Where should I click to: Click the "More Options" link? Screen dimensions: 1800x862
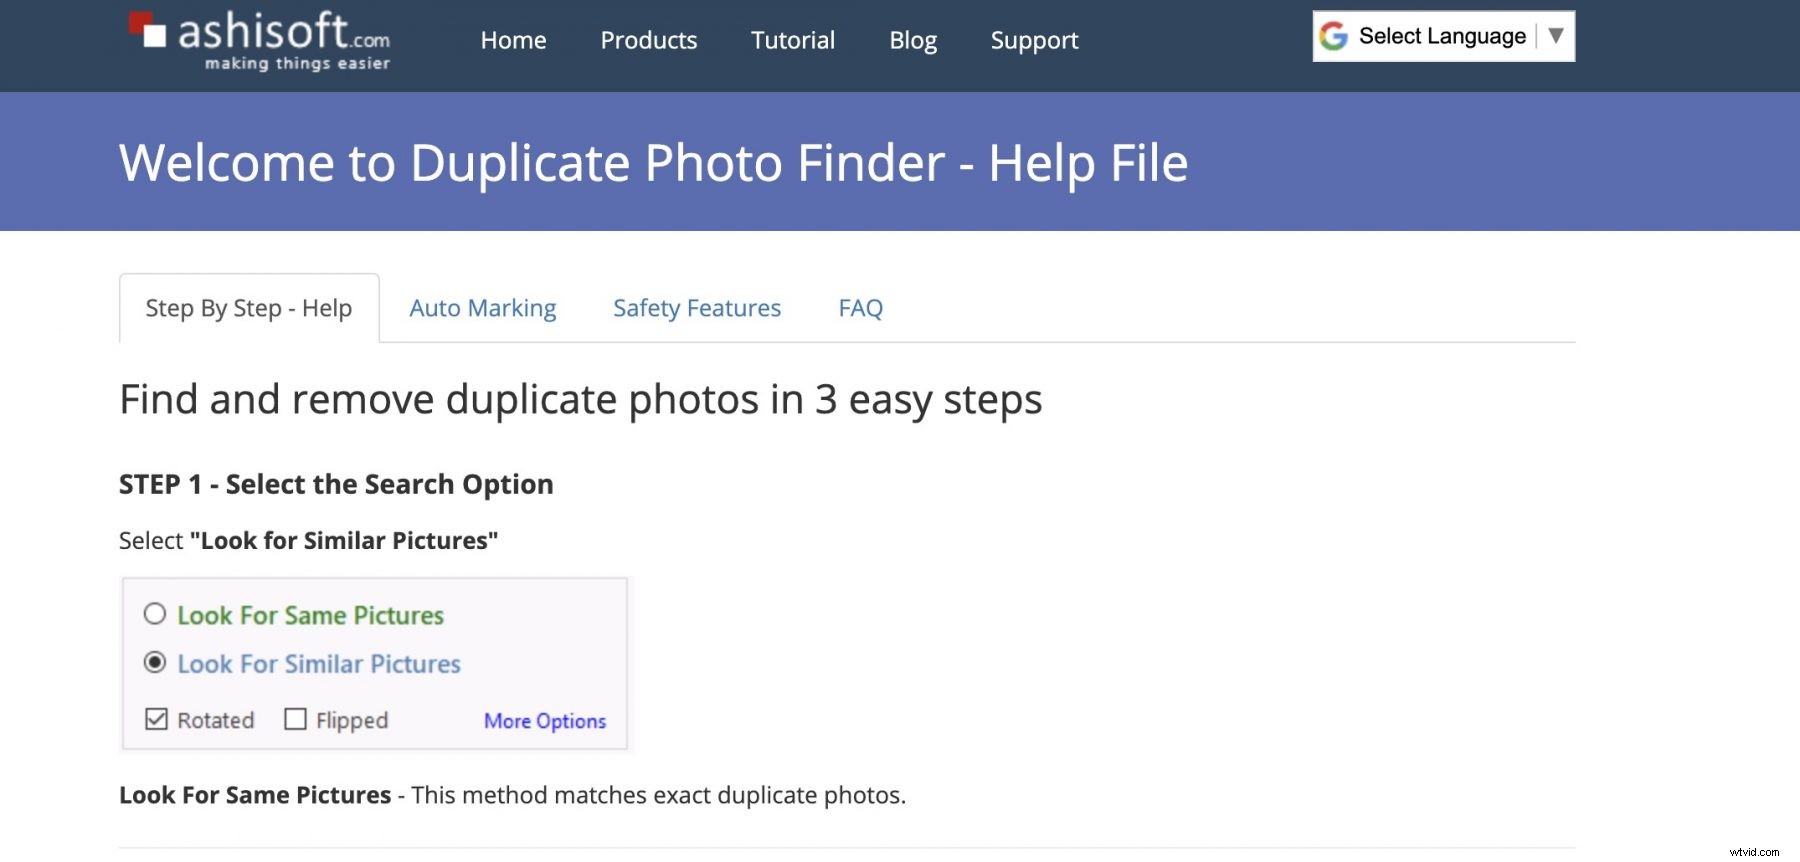click(x=544, y=720)
